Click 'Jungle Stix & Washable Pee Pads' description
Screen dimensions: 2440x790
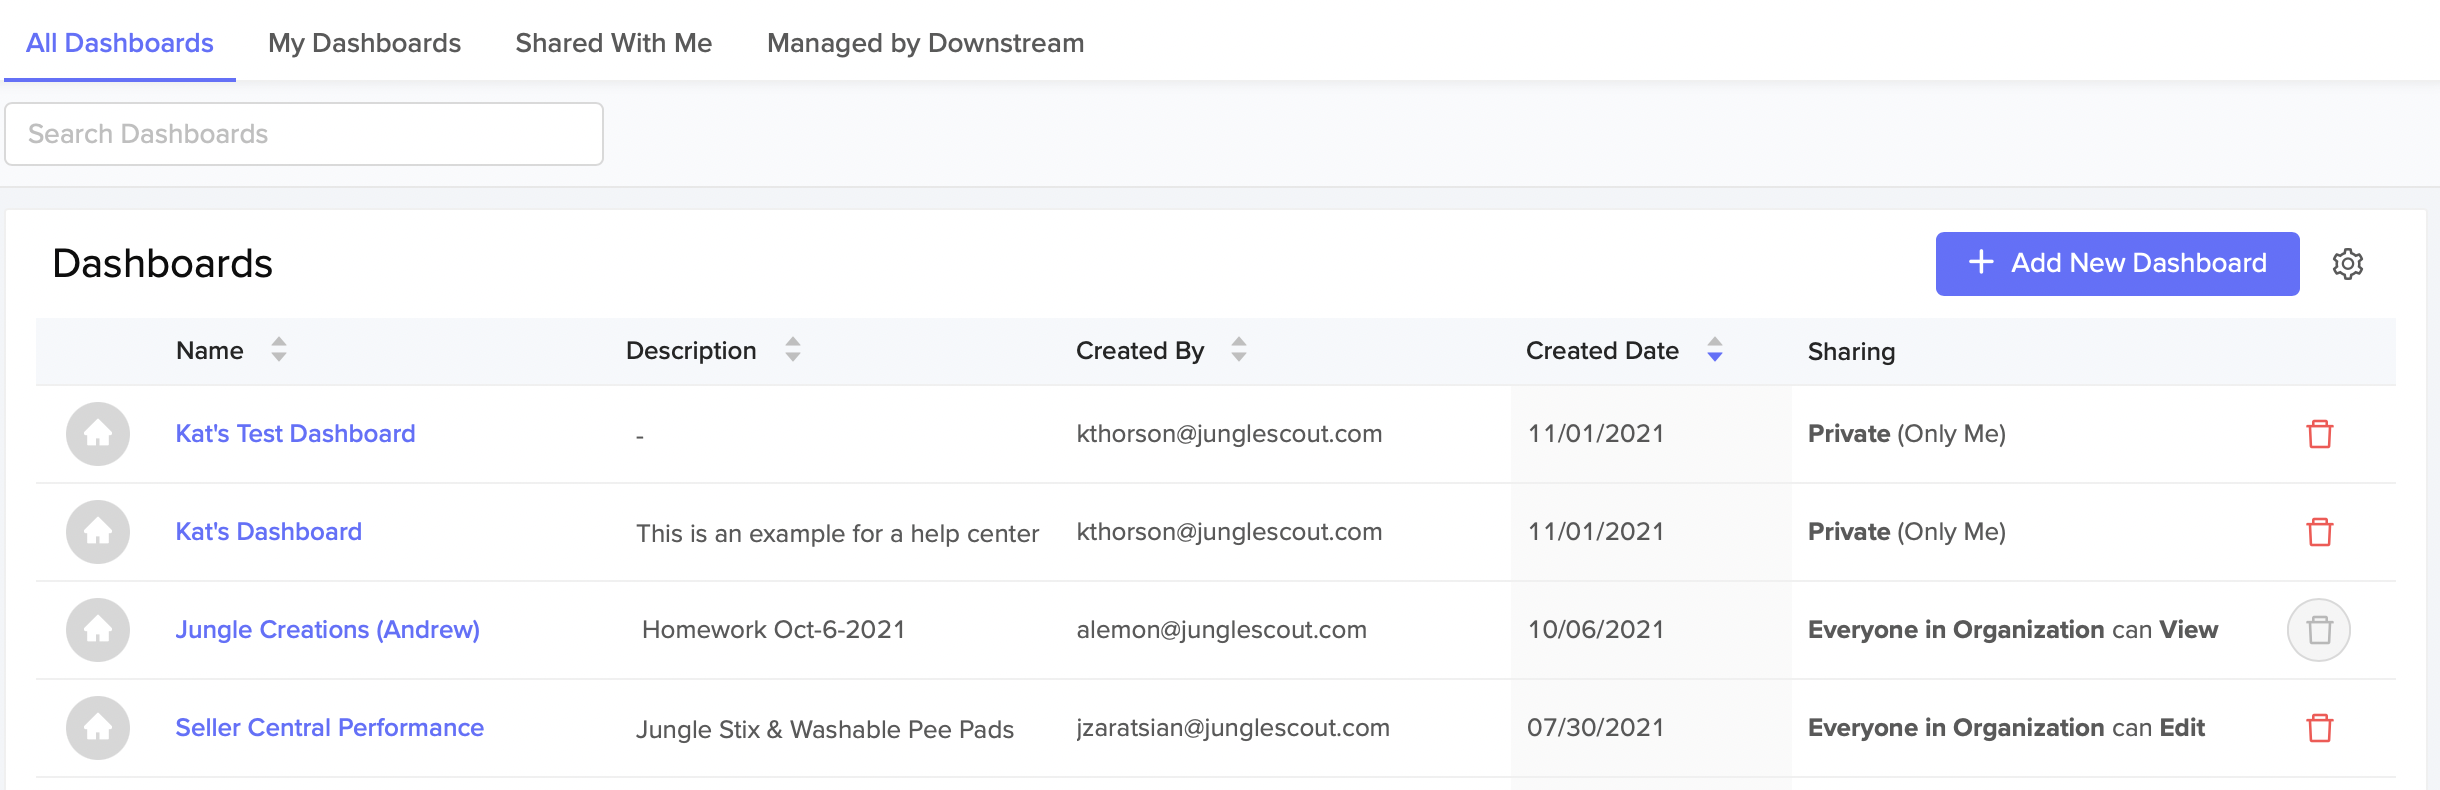pos(825,729)
